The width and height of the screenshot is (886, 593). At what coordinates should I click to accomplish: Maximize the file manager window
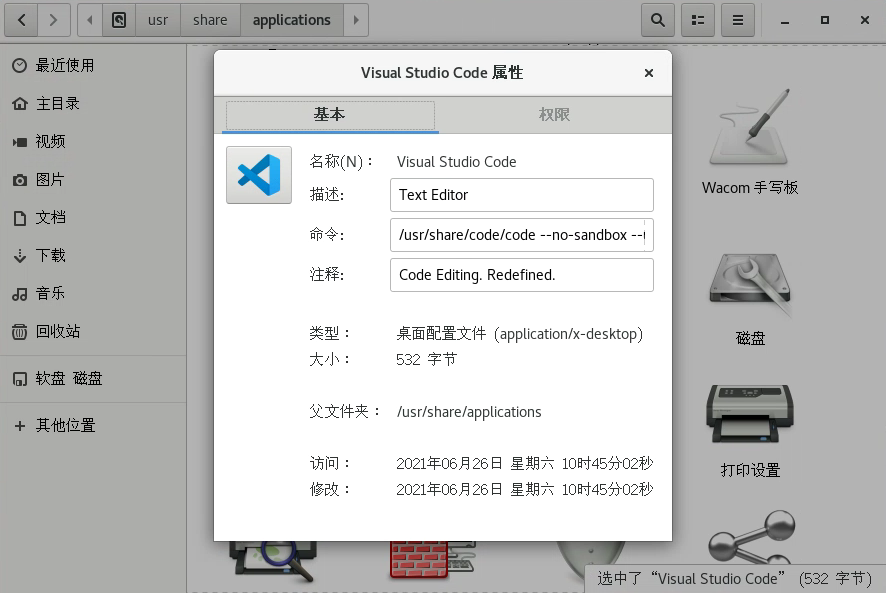(824, 20)
